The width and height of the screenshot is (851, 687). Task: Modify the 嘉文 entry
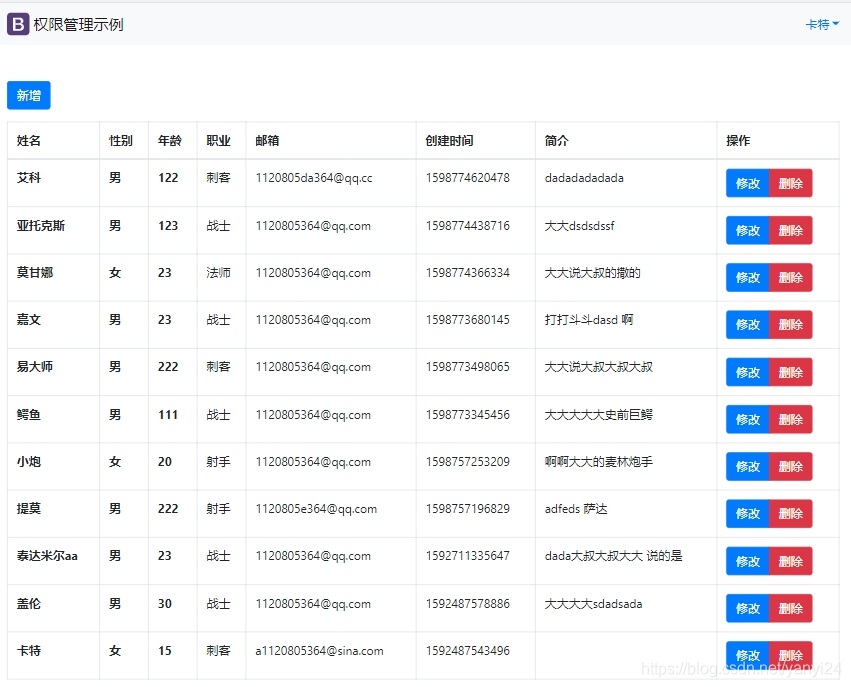(747, 325)
